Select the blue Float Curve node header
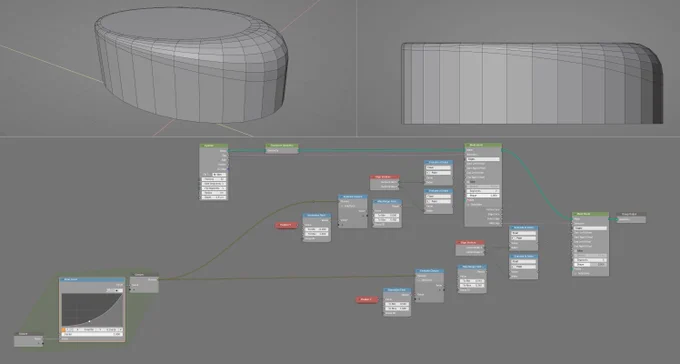The width and height of the screenshot is (680, 364). click(92, 280)
